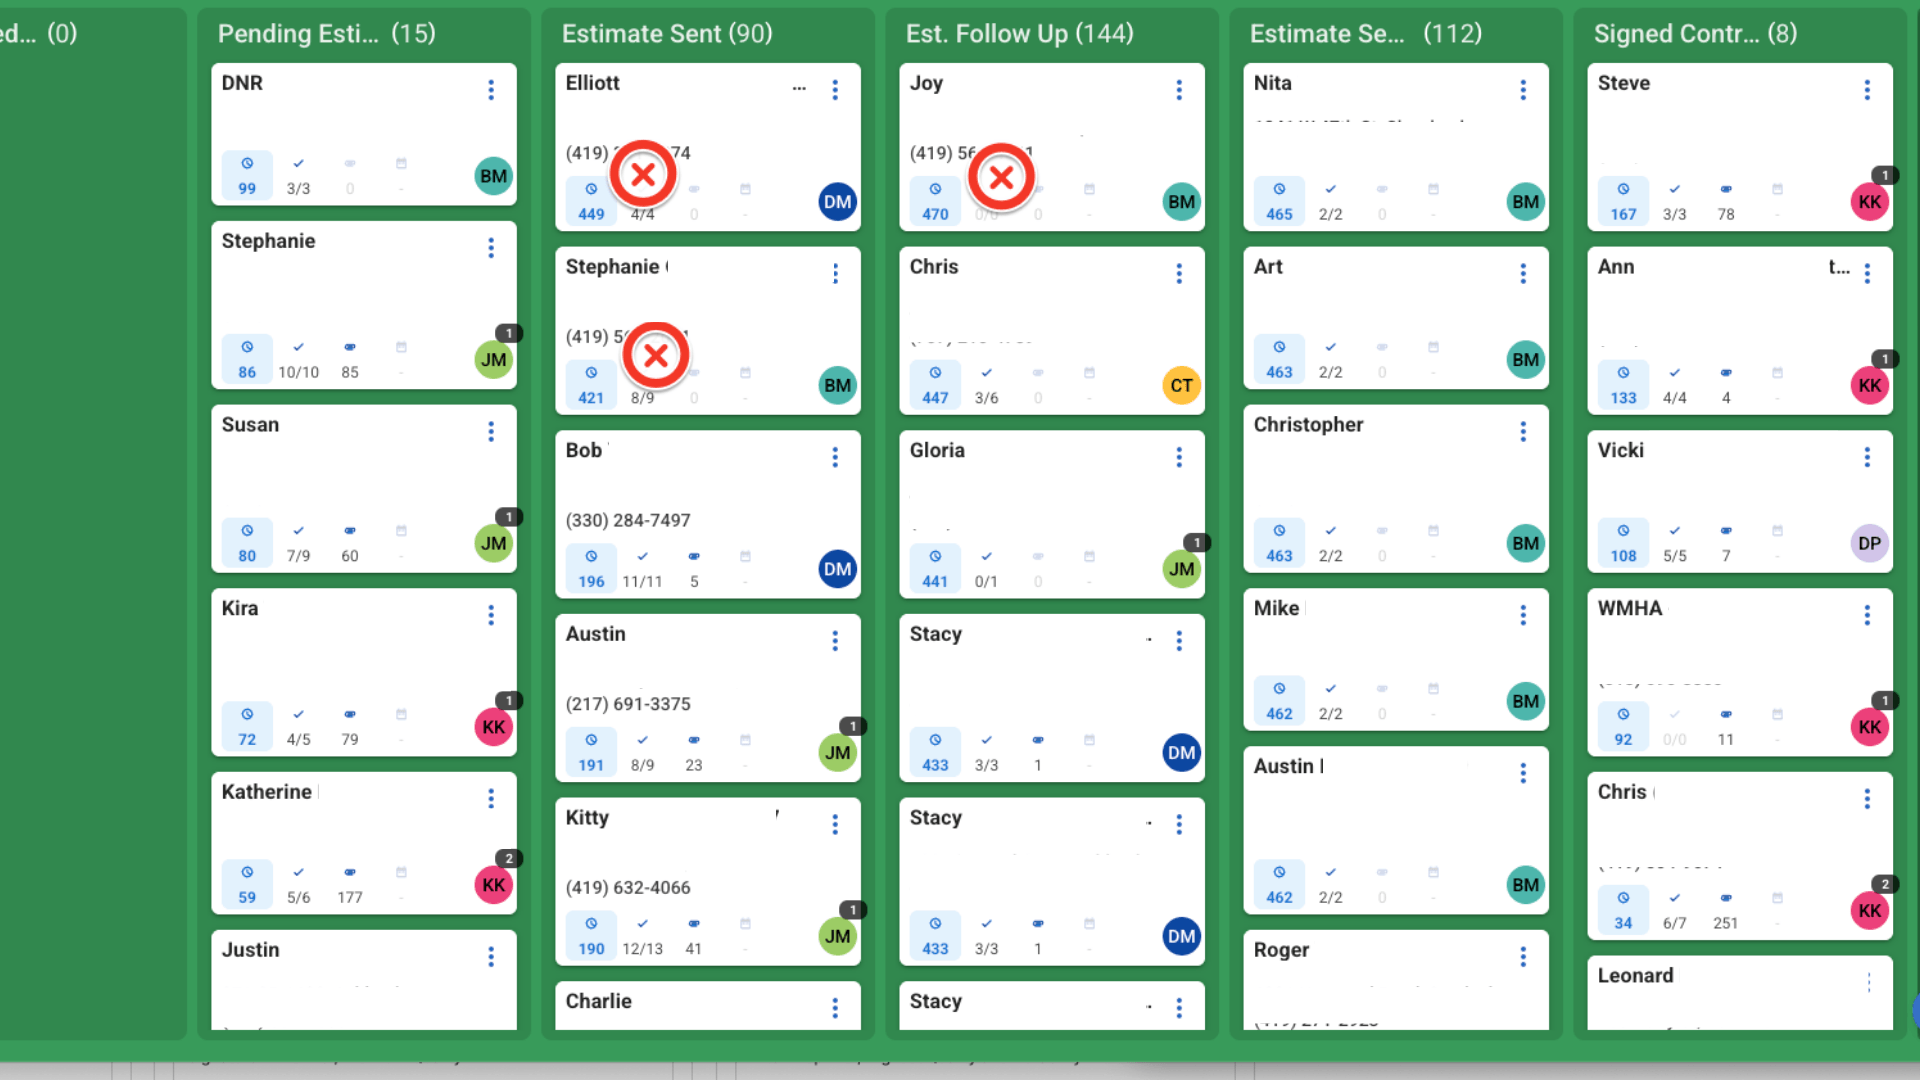The width and height of the screenshot is (1920, 1080).
Task: Click the attachment icon on Steve's card
Action: click(1726, 189)
